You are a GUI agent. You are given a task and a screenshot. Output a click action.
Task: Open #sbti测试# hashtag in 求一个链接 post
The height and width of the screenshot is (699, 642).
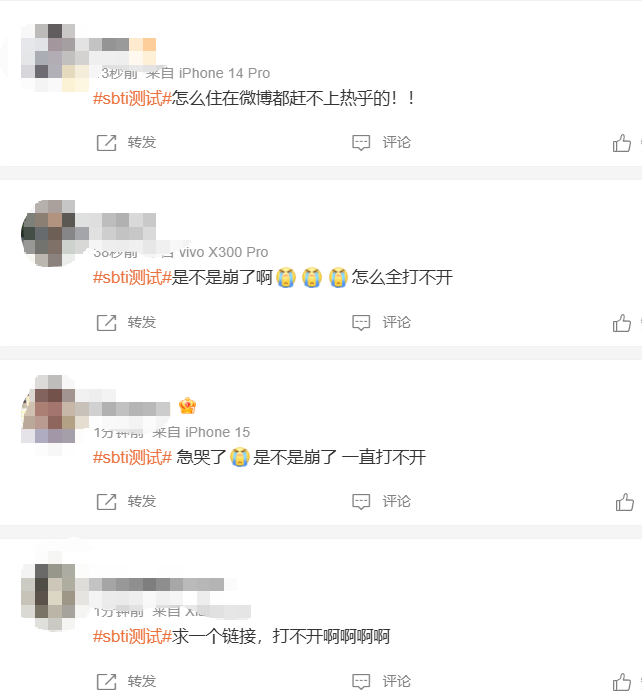(x=132, y=636)
